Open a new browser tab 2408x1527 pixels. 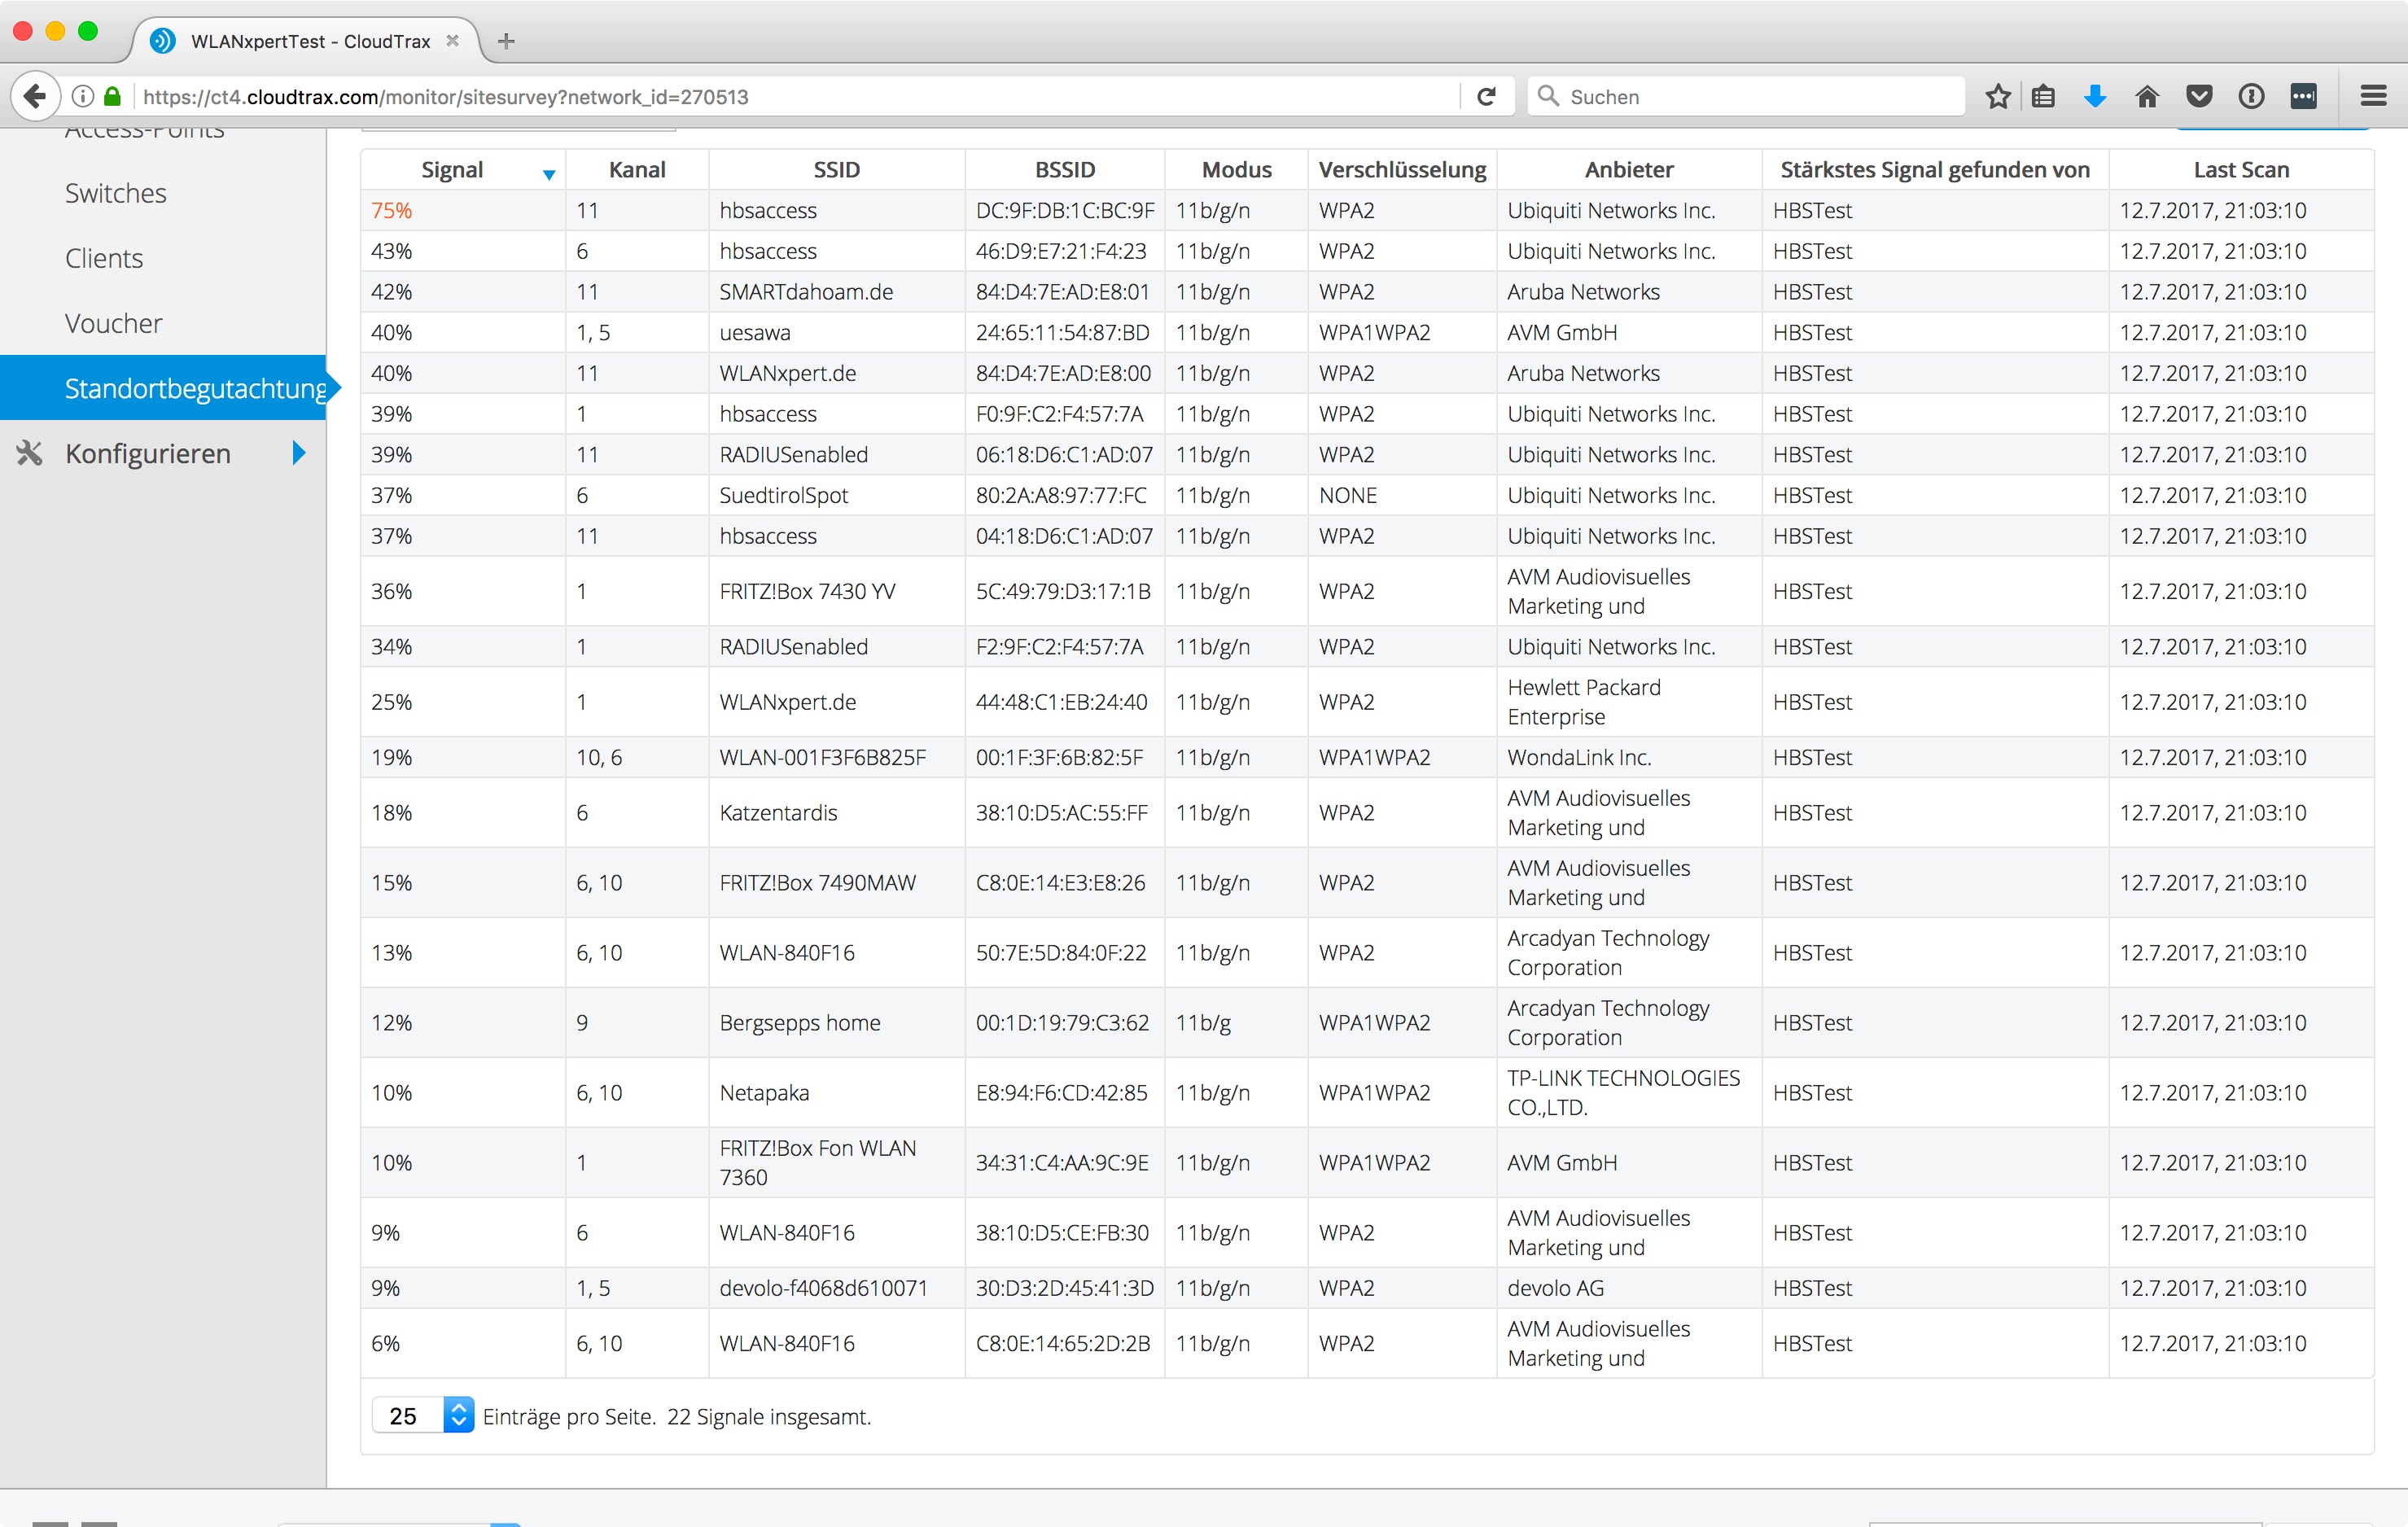(506, 41)
